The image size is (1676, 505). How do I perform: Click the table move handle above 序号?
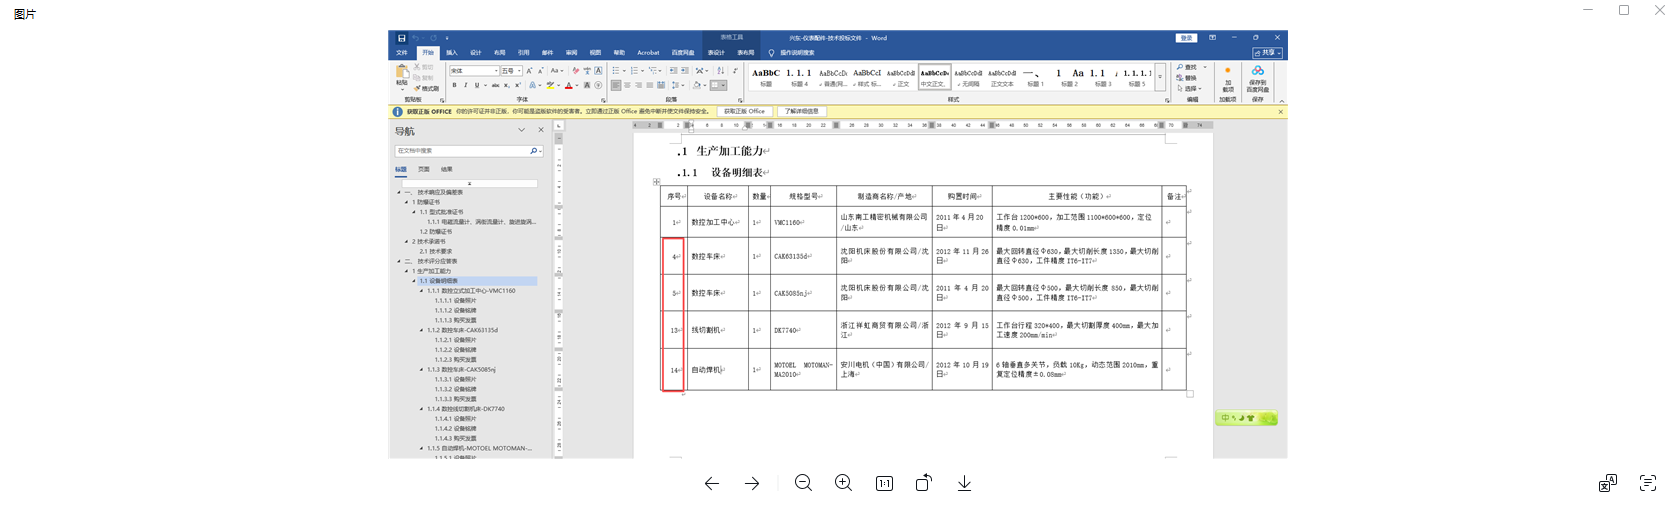(656, 182)
